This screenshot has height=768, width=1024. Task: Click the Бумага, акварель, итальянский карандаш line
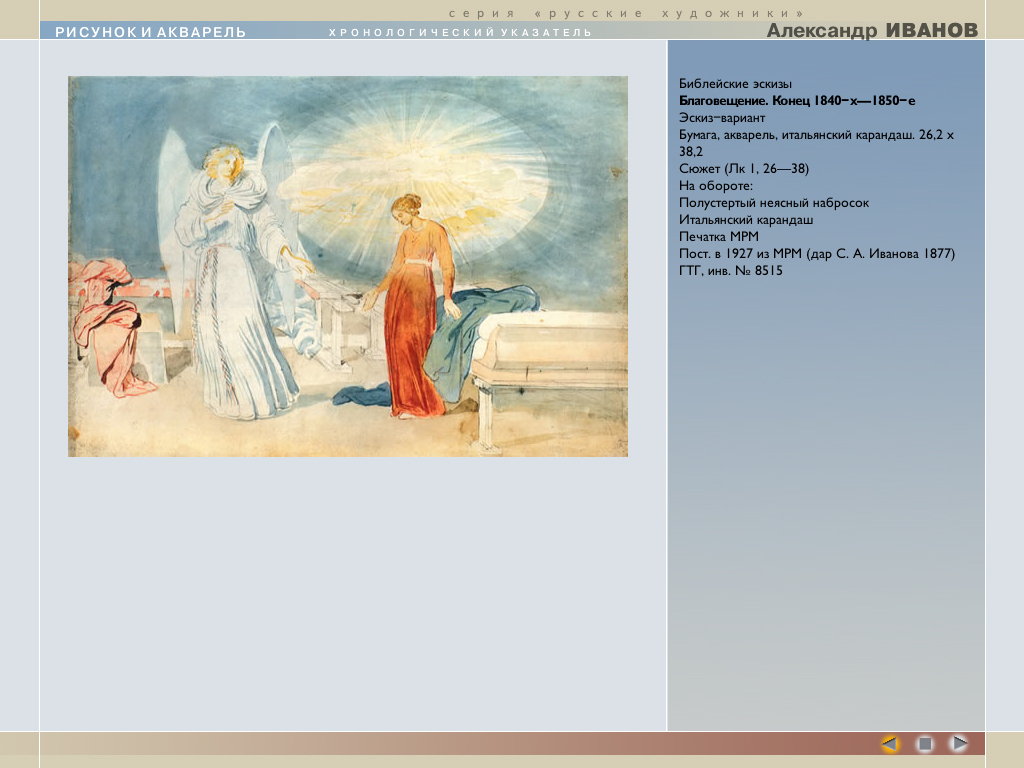click(x=816, y=135)
